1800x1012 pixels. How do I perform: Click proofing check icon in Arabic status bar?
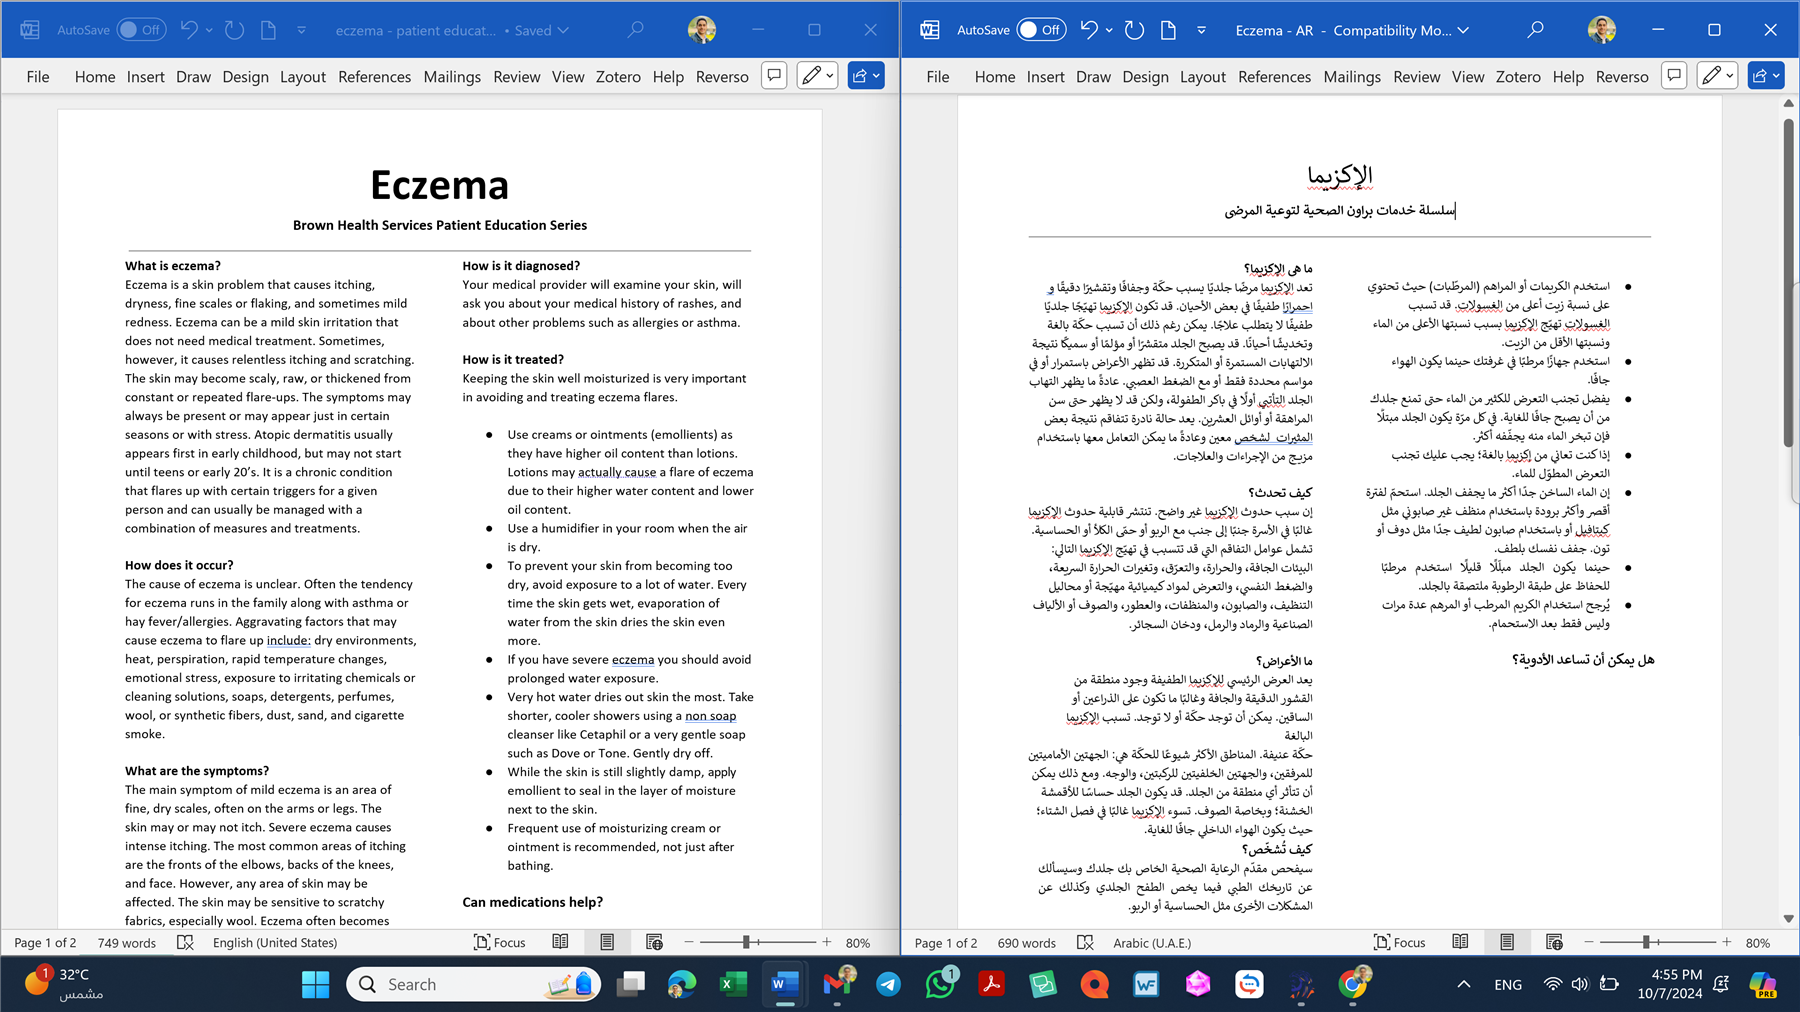[1085, 942]
